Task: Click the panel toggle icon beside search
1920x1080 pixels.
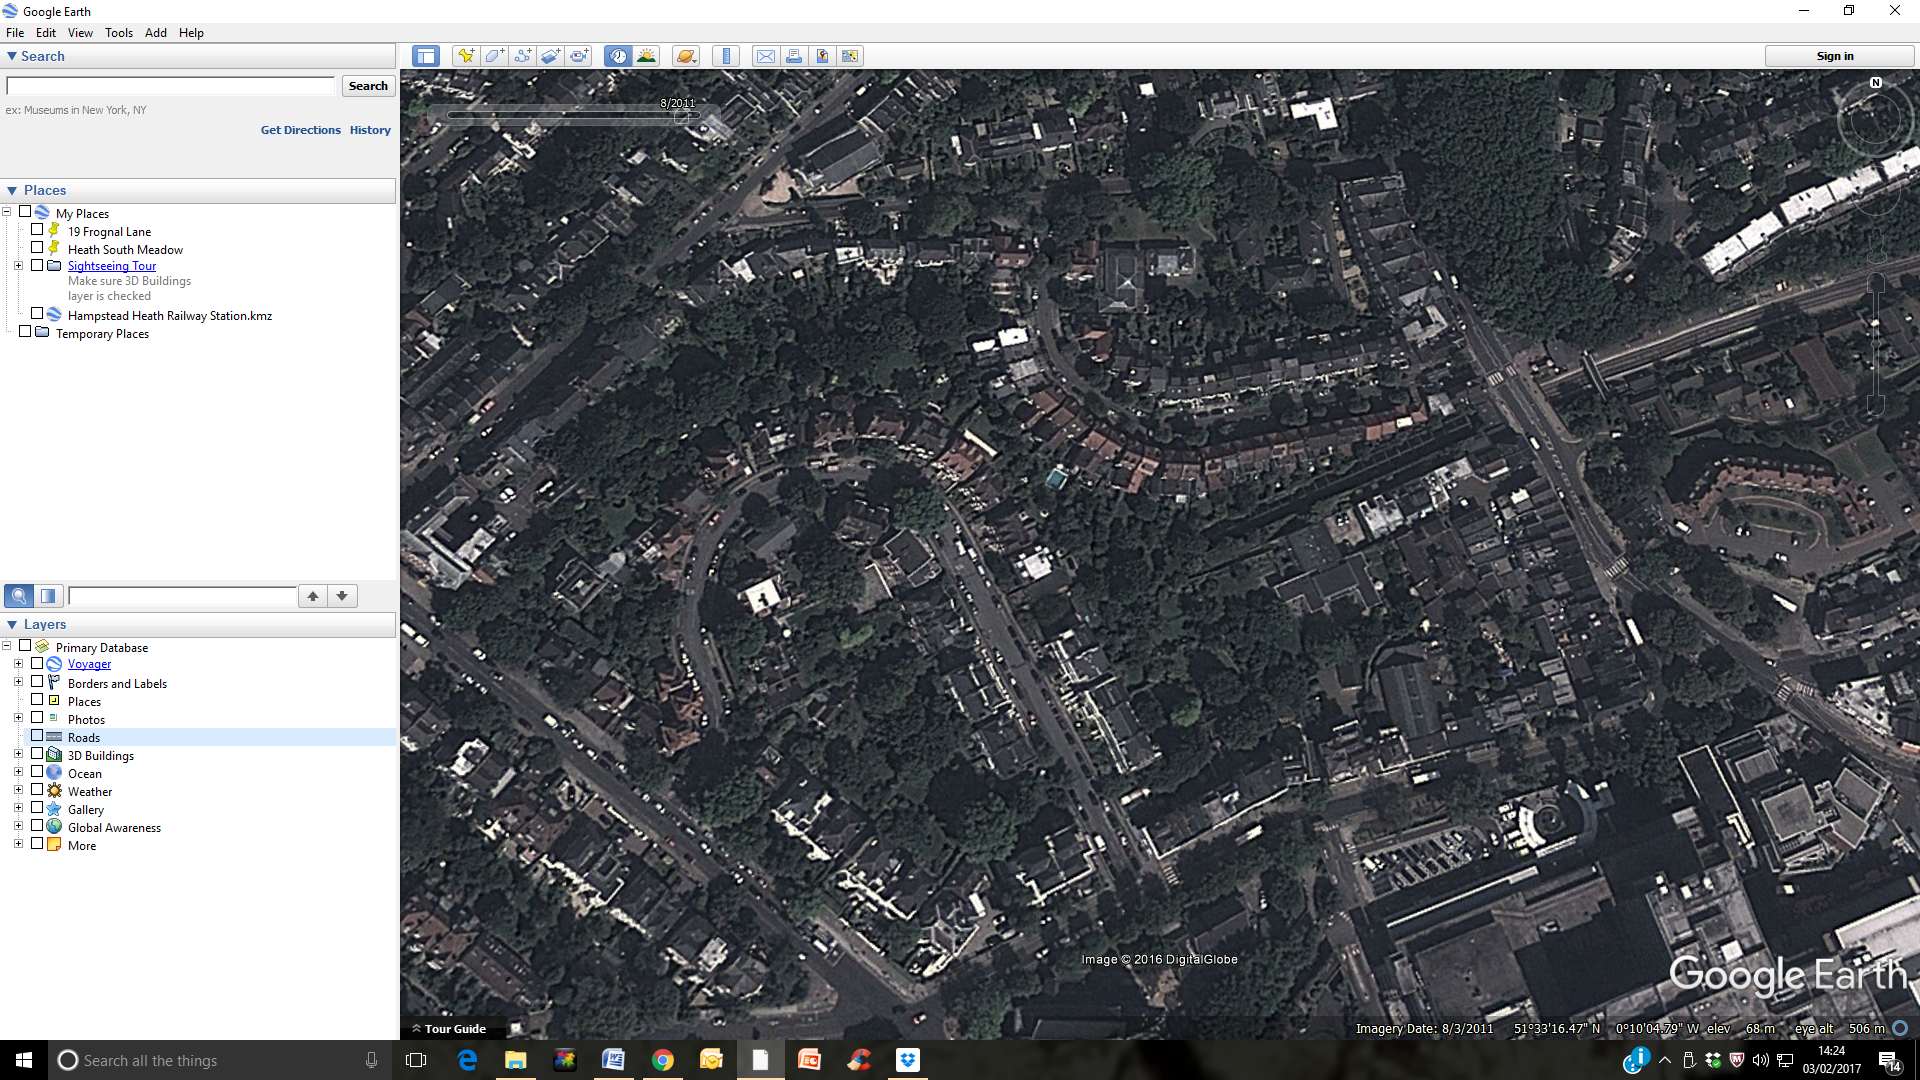Action: (48, 596)
